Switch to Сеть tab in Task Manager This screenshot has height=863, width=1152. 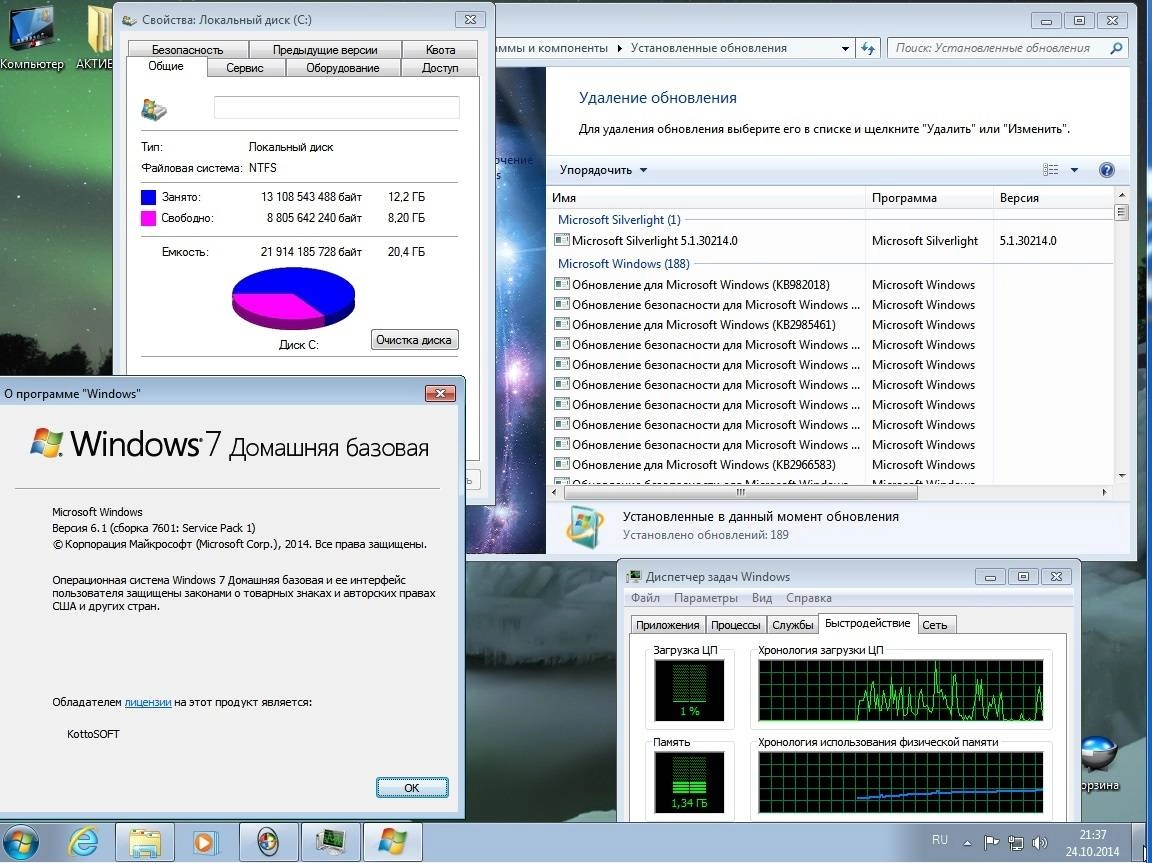[x=935, y=625]
